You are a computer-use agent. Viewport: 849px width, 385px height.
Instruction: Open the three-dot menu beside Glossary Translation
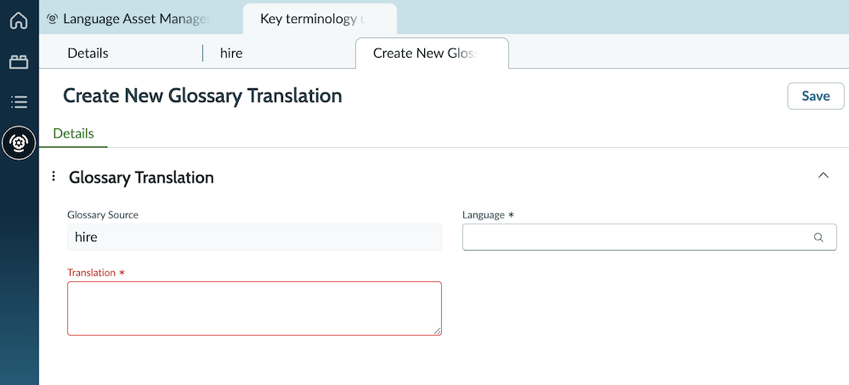53,177
